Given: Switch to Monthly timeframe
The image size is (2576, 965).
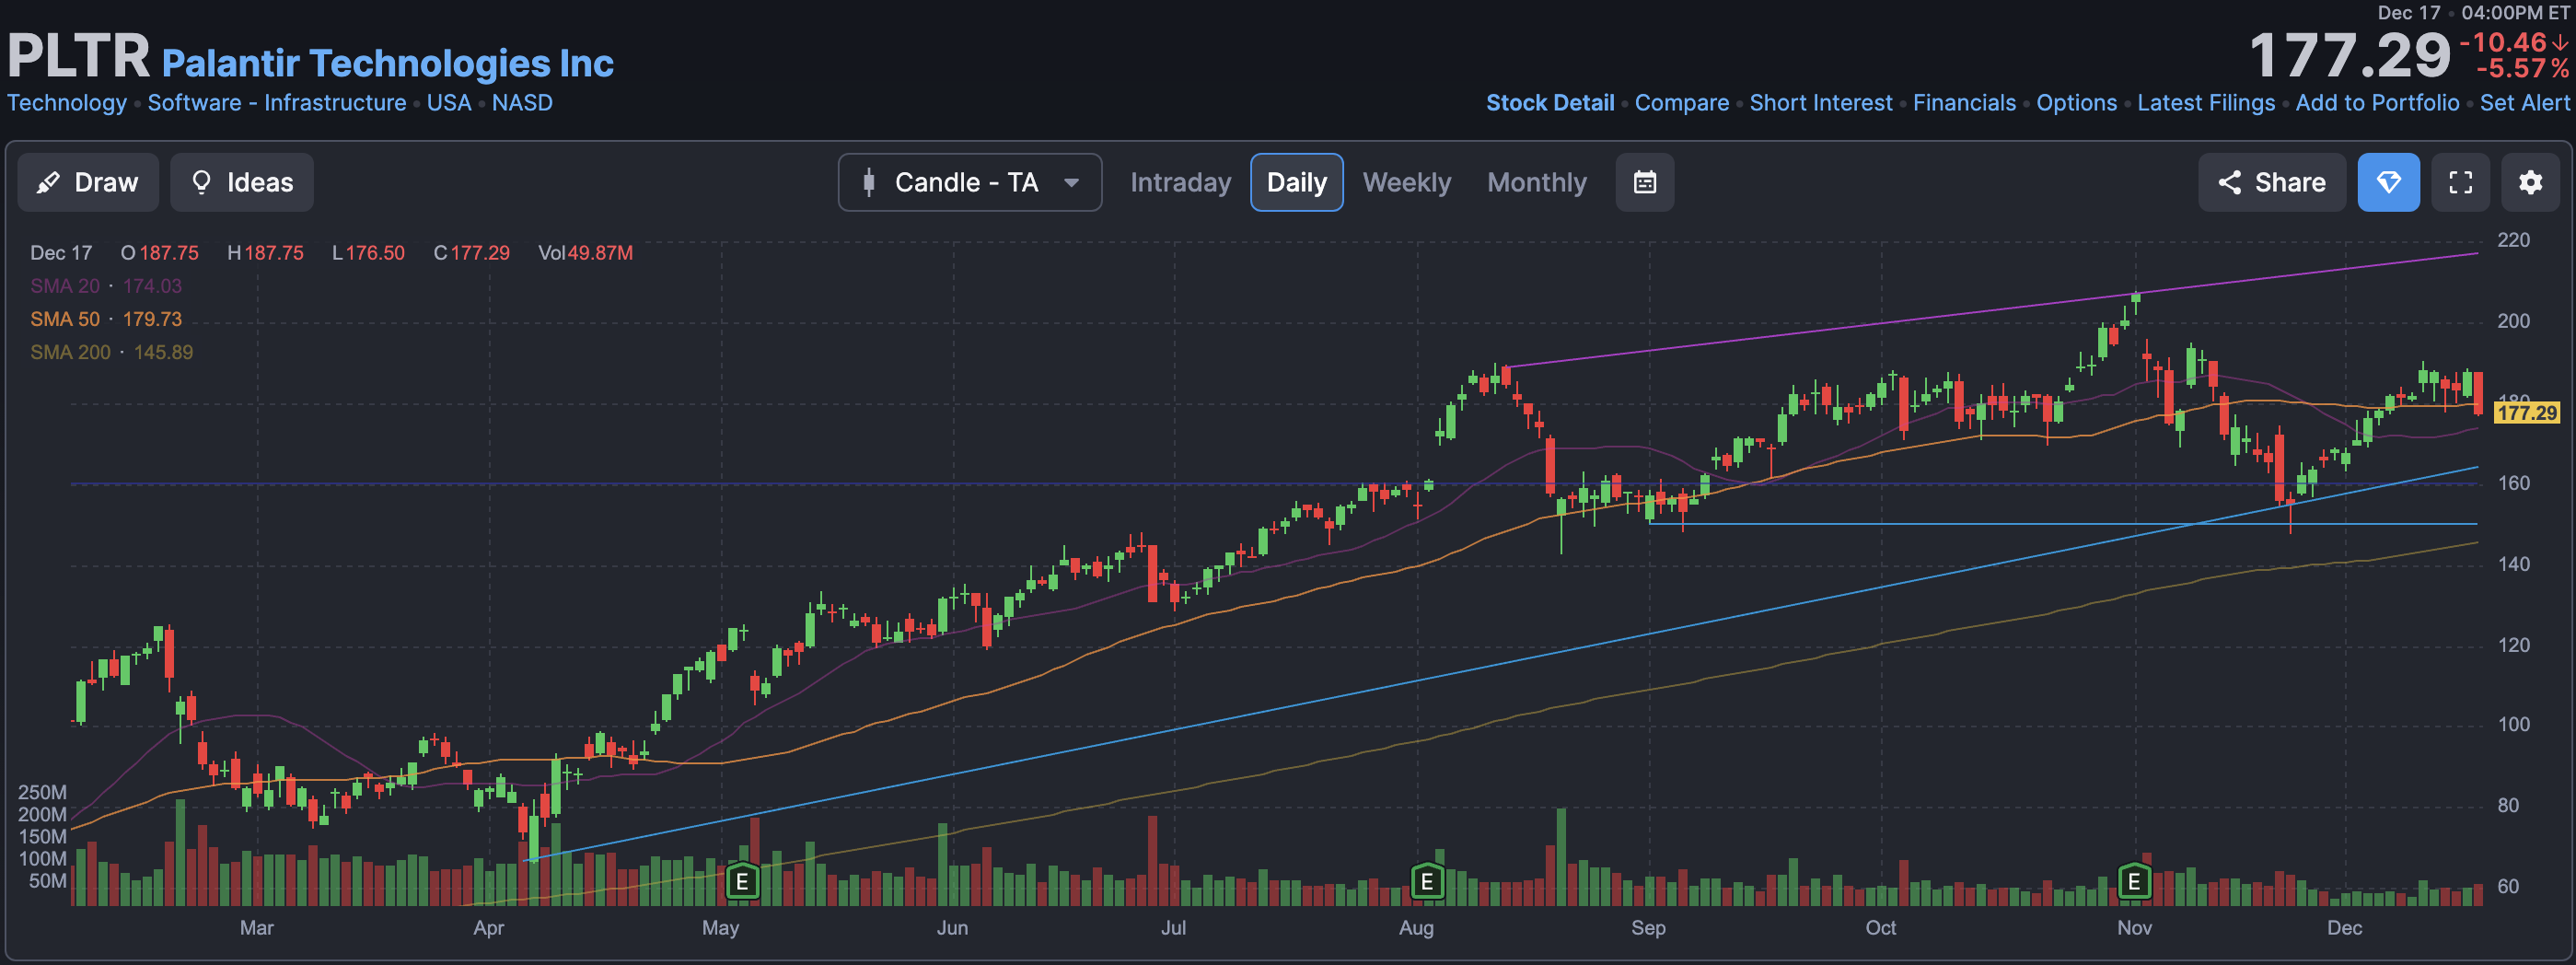Looking at the screenshot, I should point(1537,182).
